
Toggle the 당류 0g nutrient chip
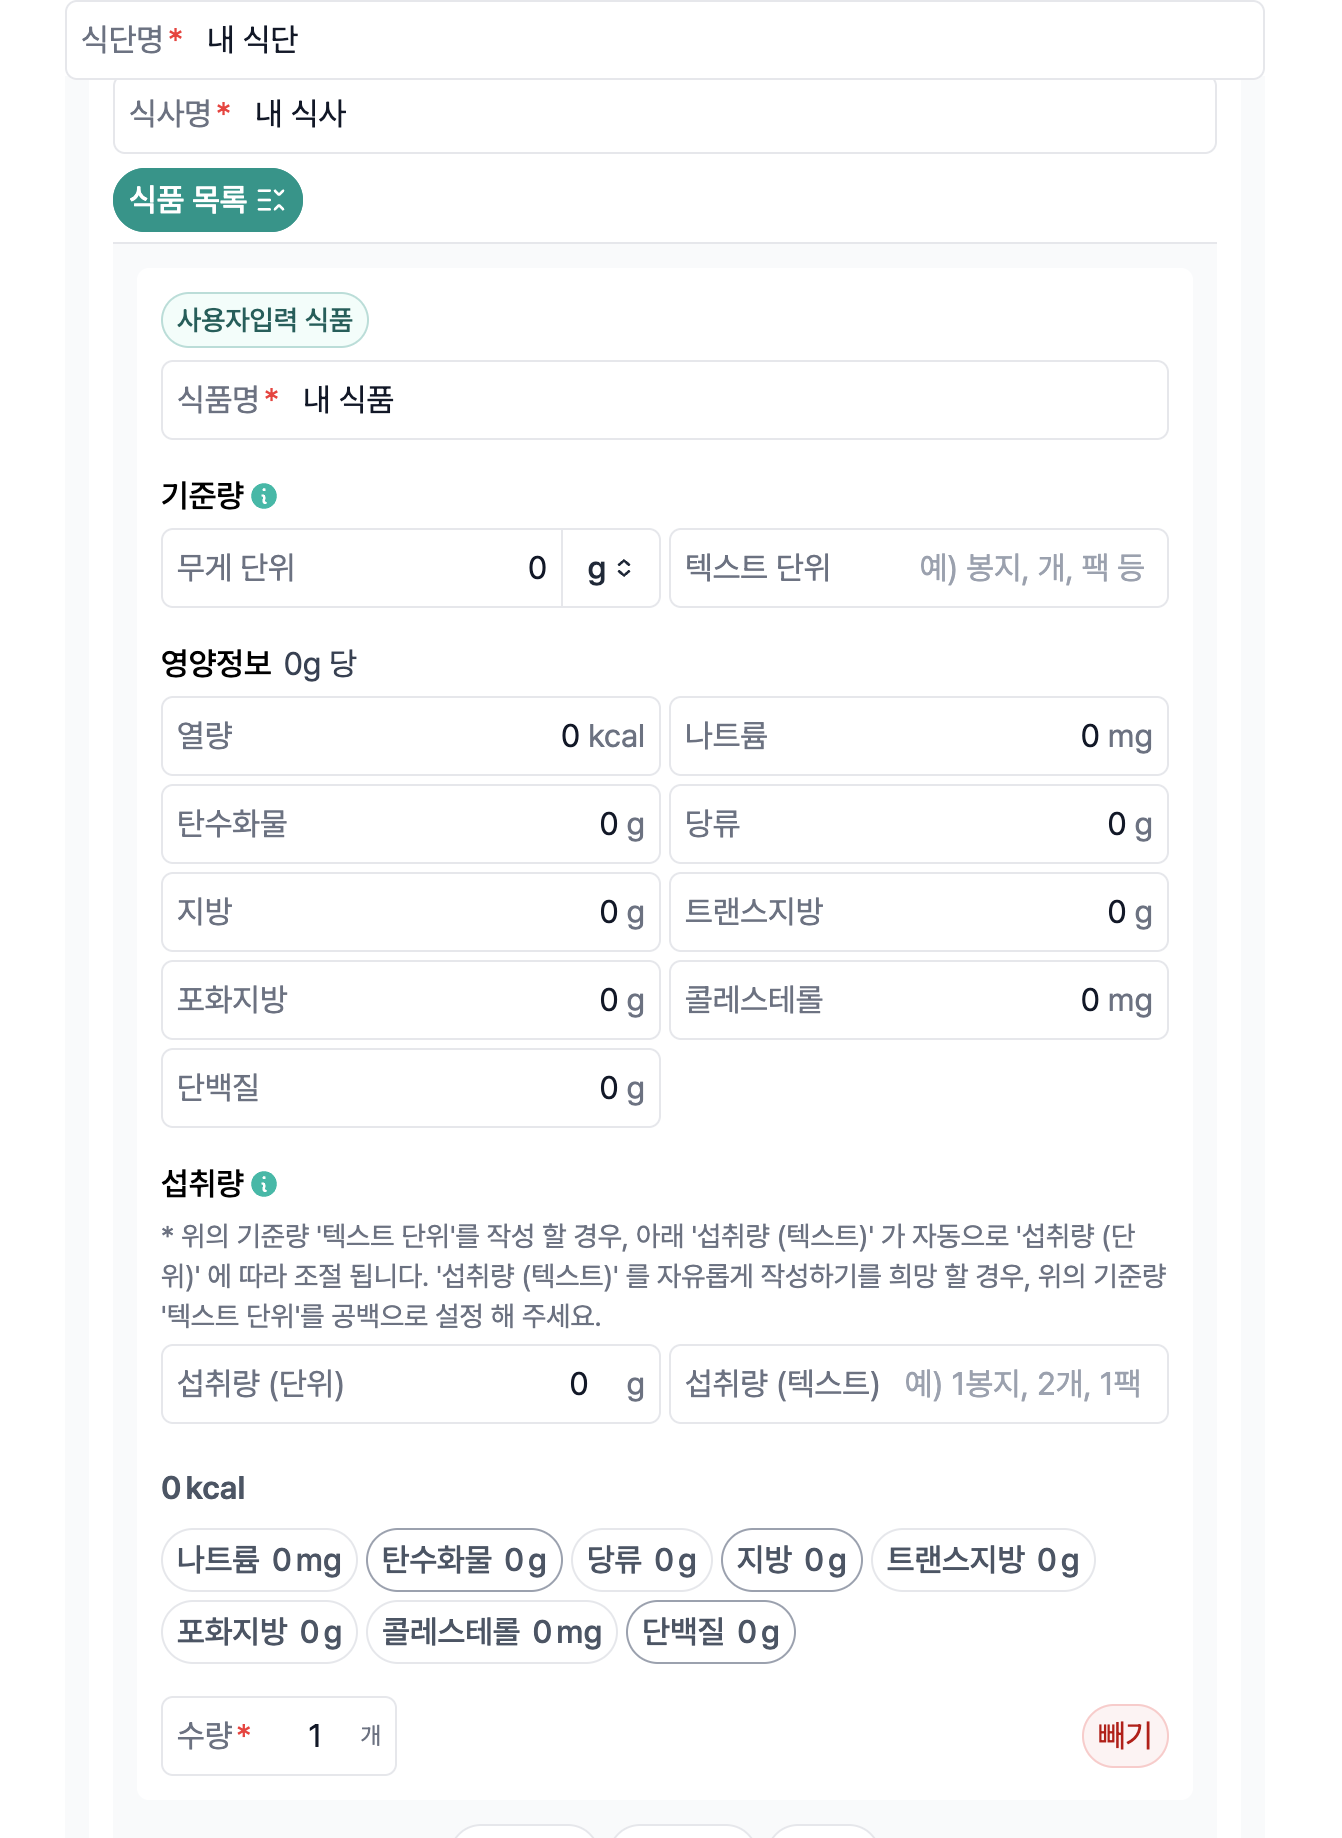coord(641,1560)
